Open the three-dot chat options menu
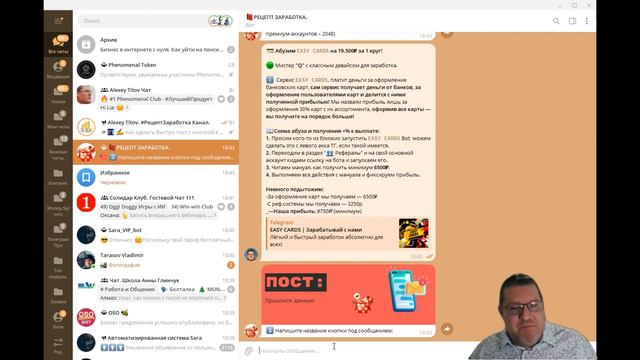 [587, 21]
